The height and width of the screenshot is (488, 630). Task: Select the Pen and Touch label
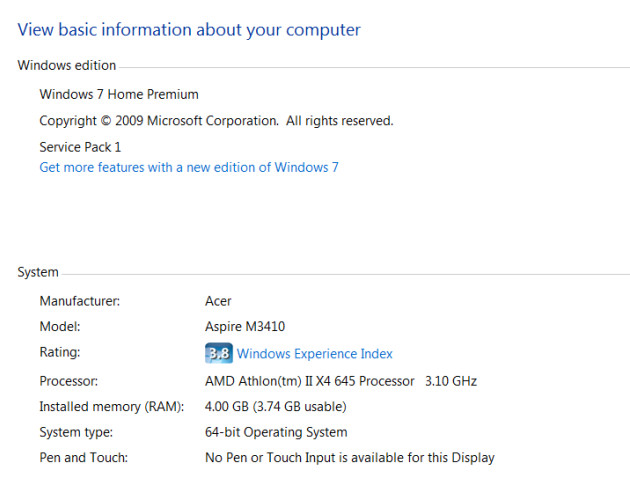(84, 459)
